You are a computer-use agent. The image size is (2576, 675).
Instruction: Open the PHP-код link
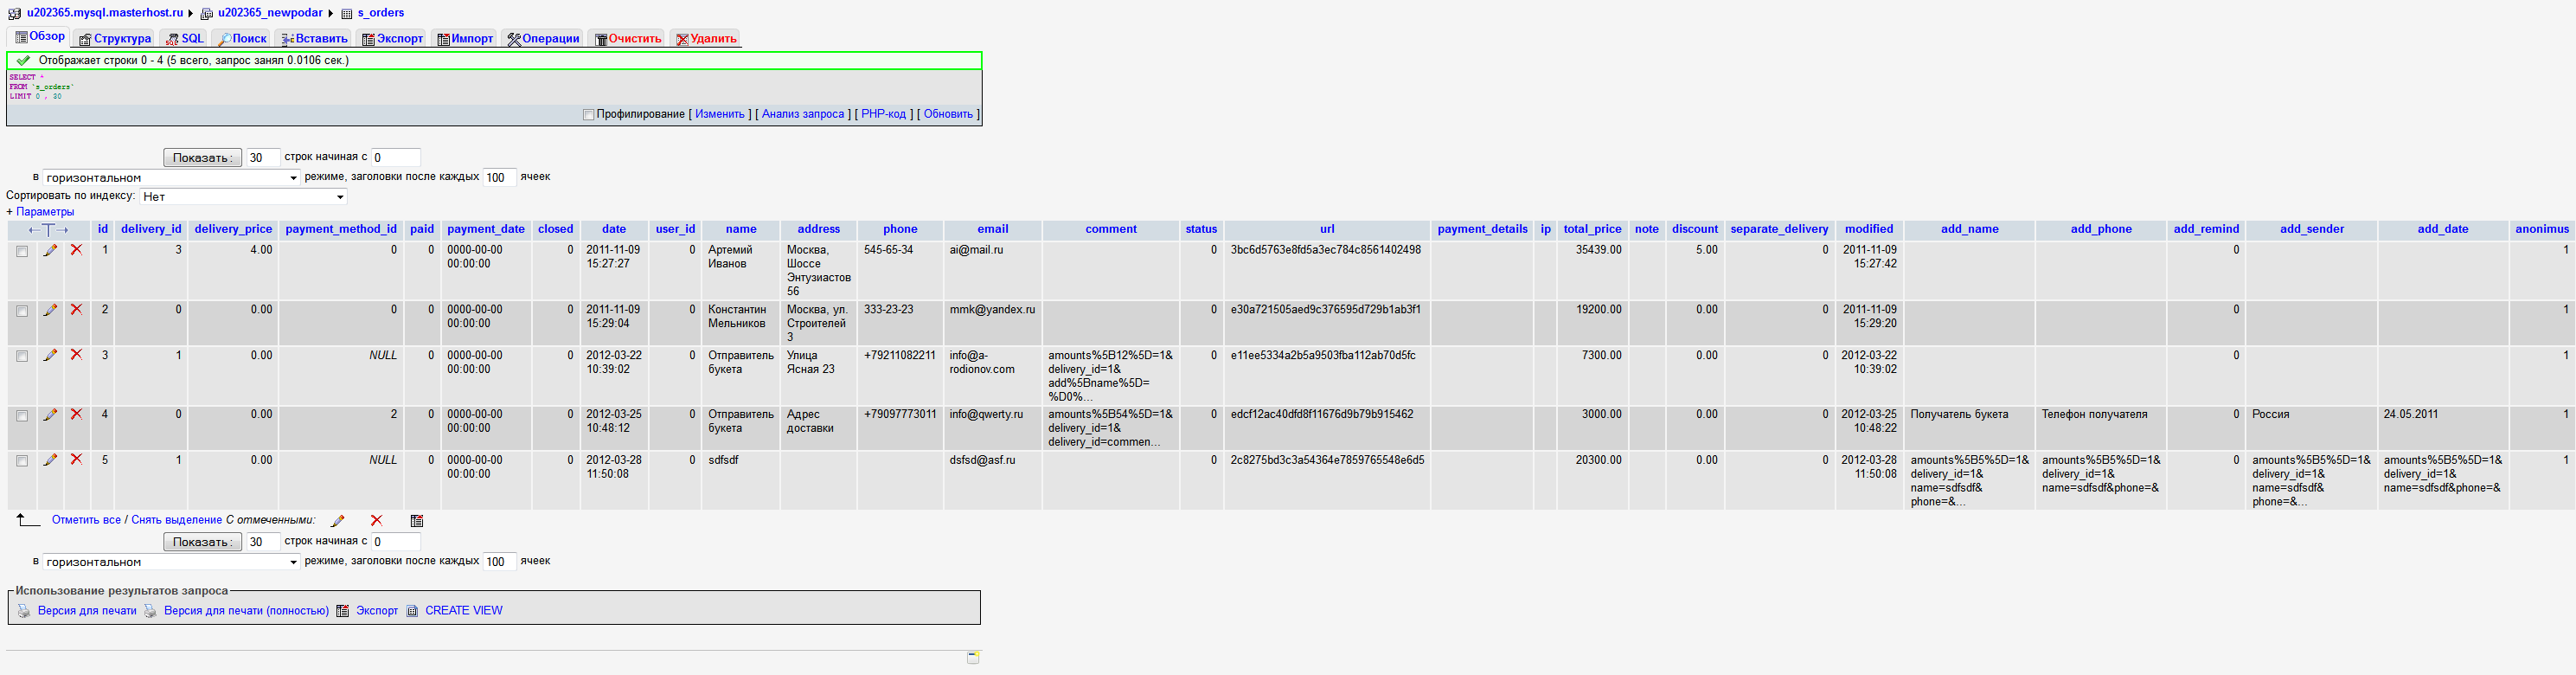point(883,114)
